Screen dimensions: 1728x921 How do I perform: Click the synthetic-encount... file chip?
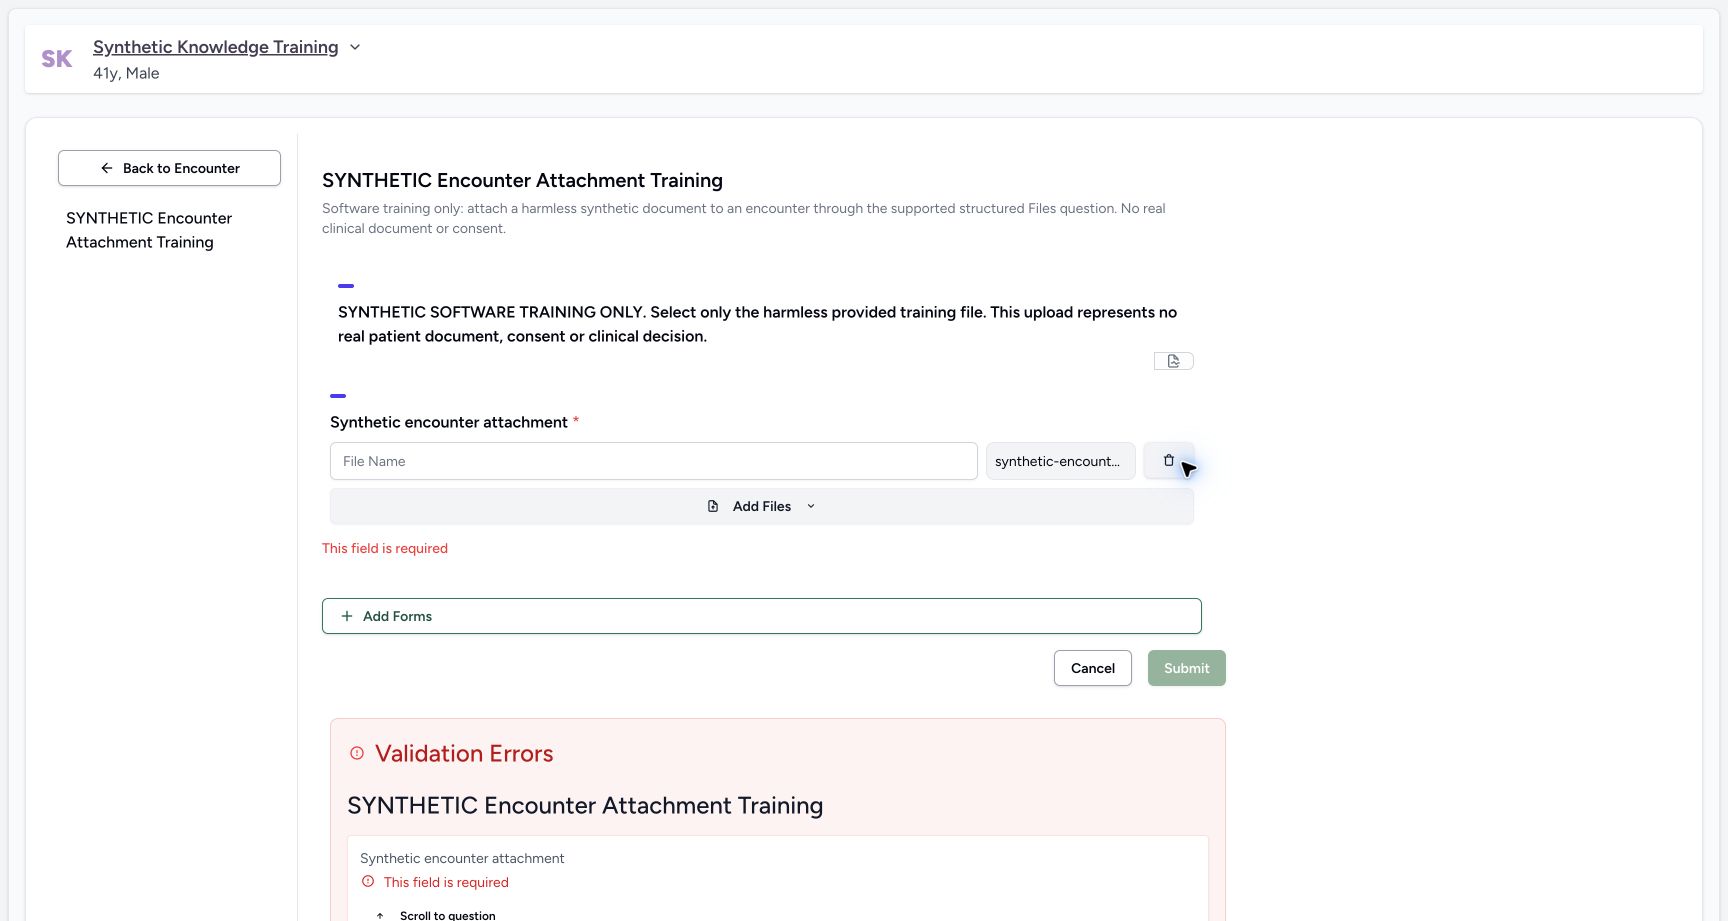point(1060,461)
